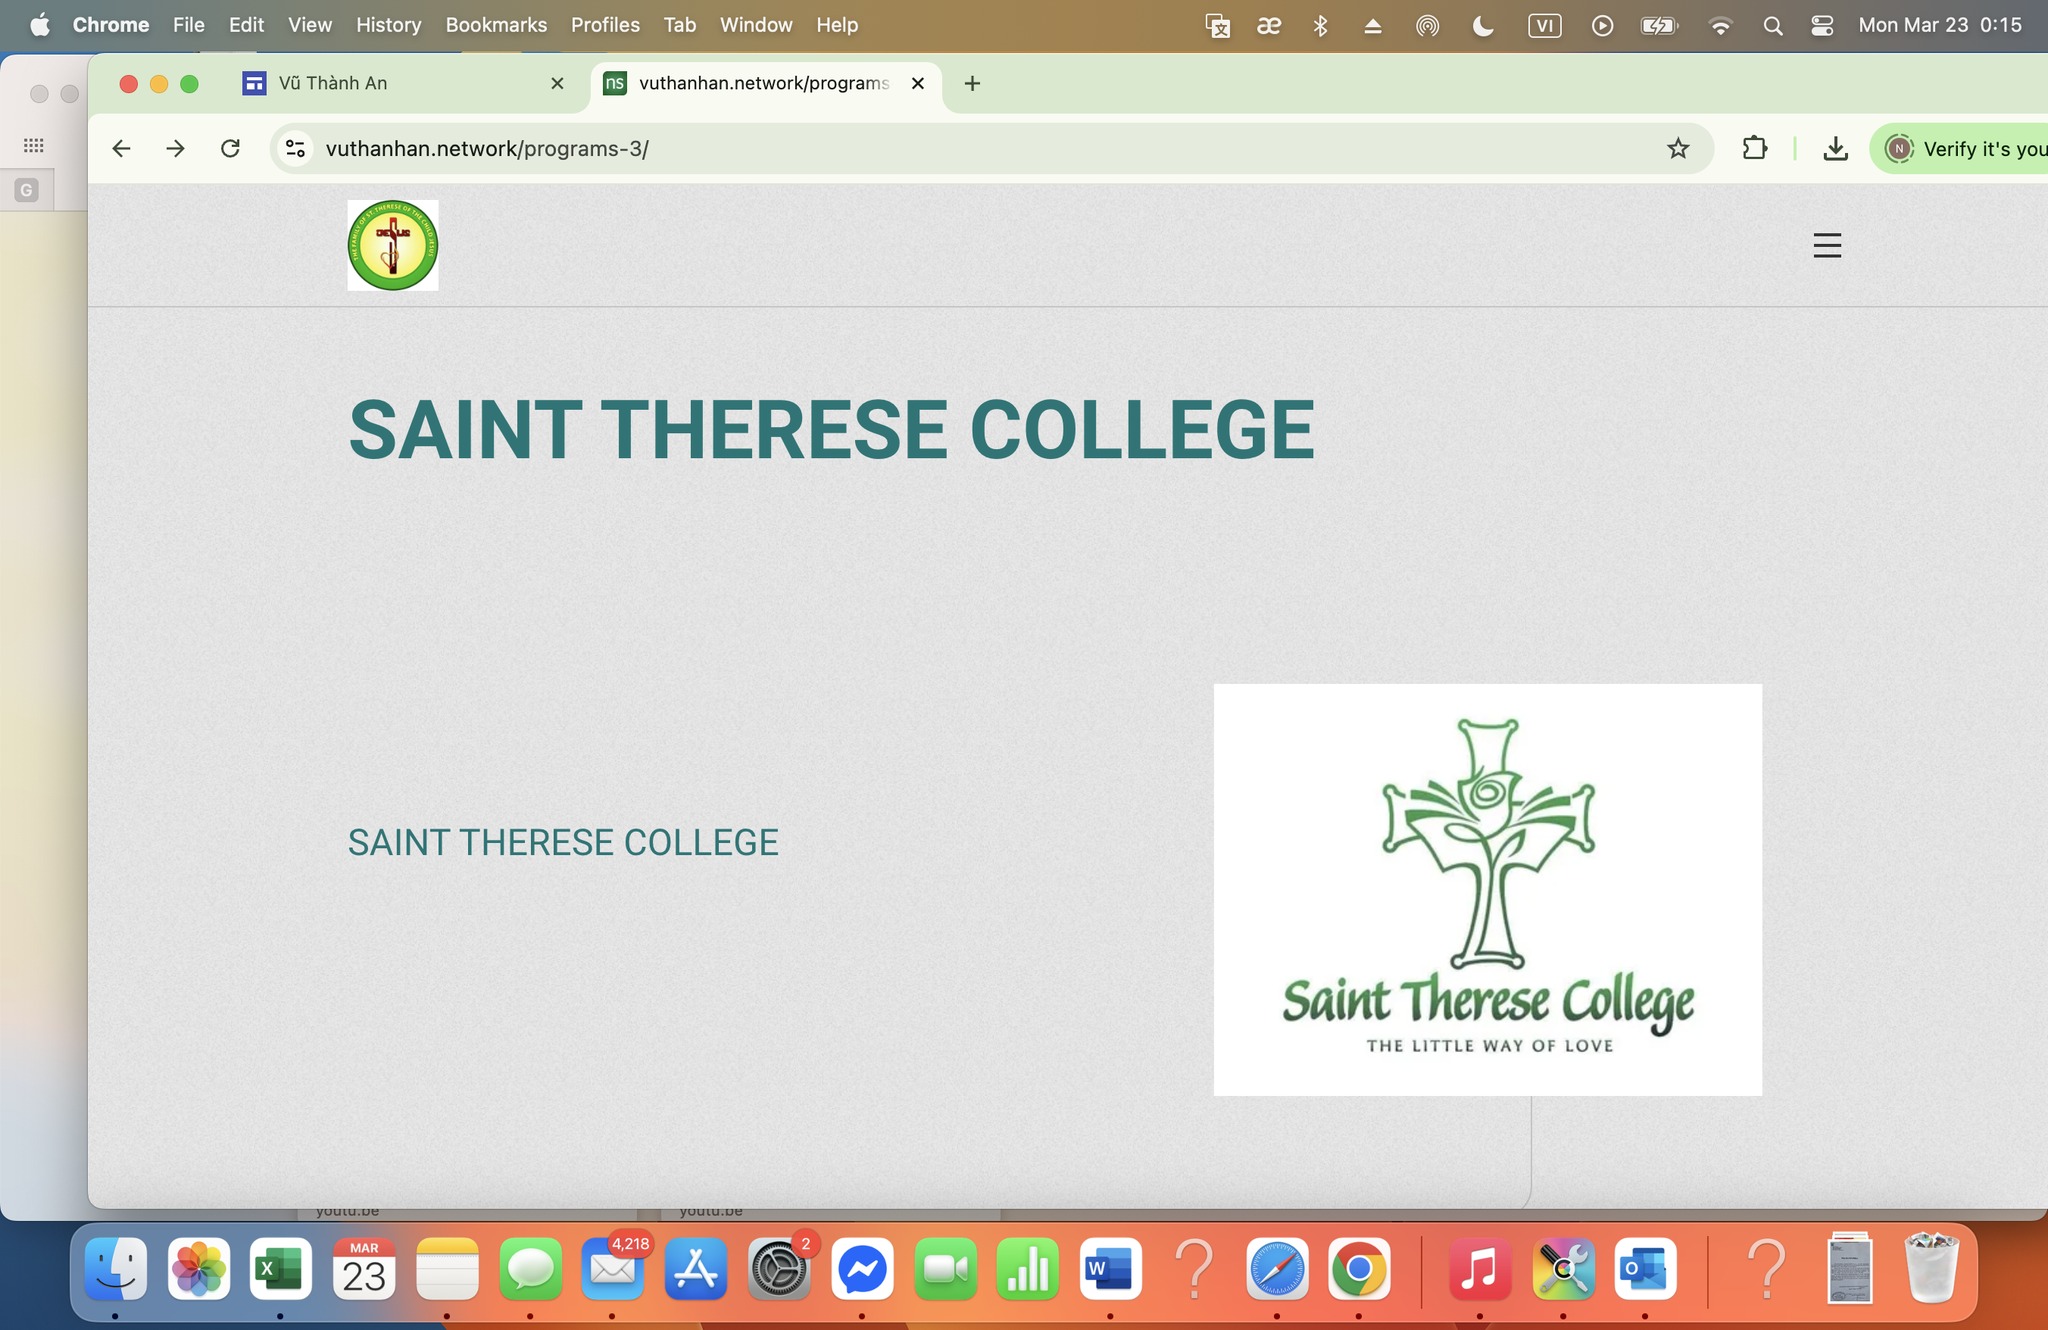Click the St. Therese family site logo
This screenshot has height=1330, width=2048.
(393, 245)
